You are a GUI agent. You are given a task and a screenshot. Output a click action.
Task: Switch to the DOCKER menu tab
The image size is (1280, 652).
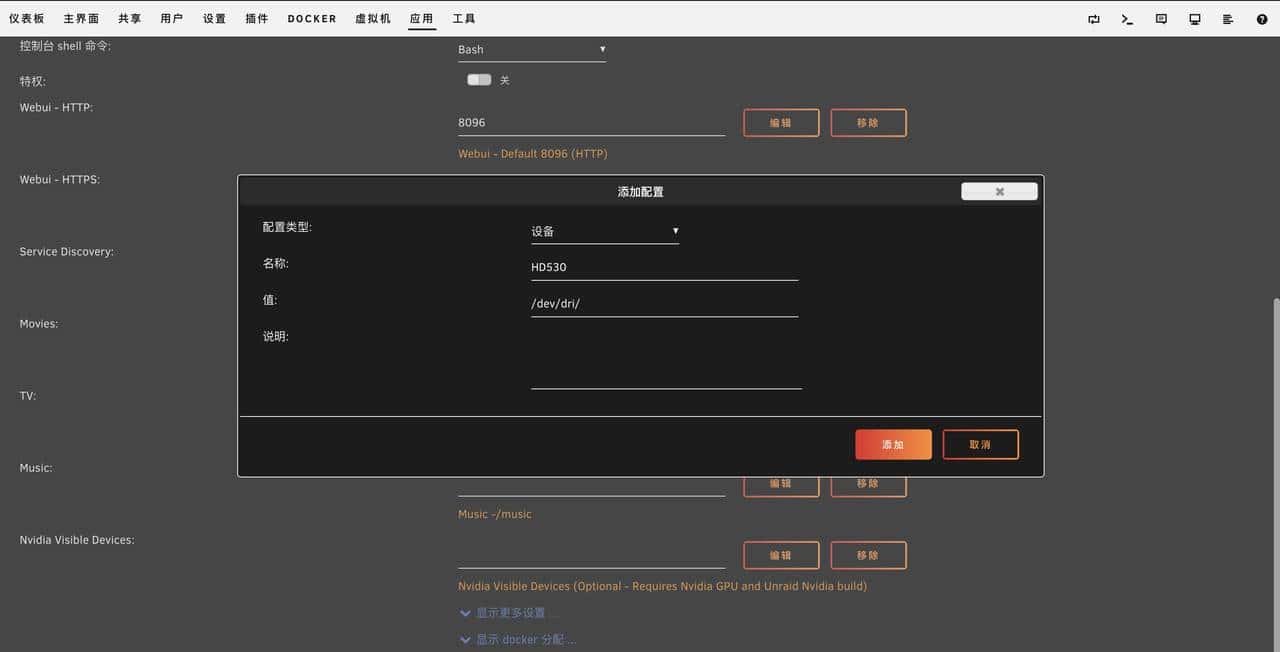tap(311, 17)
